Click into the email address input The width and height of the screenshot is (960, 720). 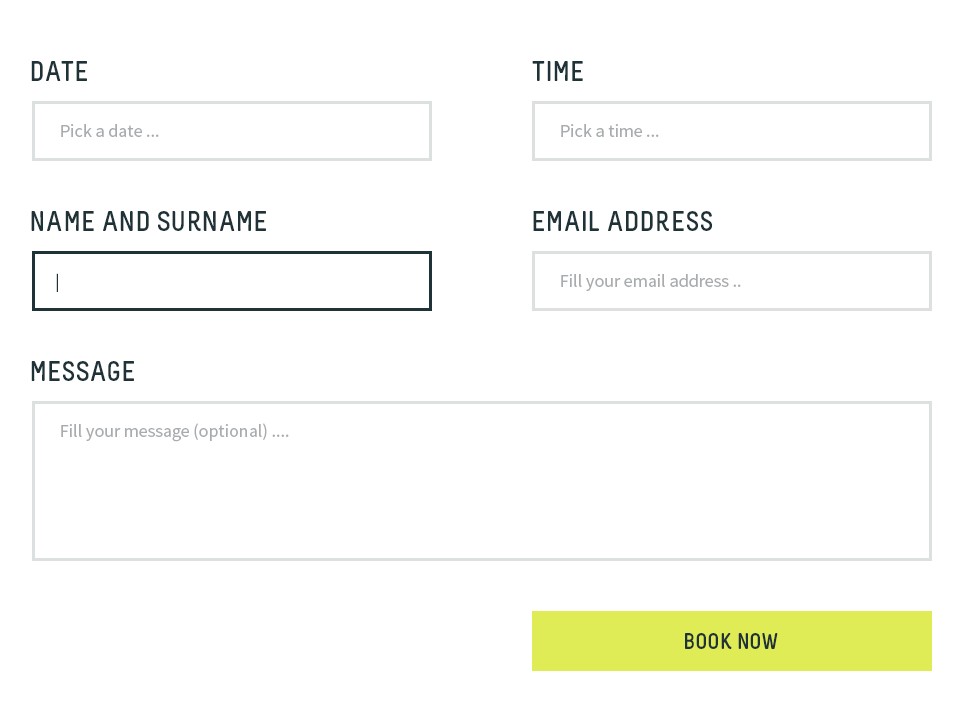(x=732, y=281)
